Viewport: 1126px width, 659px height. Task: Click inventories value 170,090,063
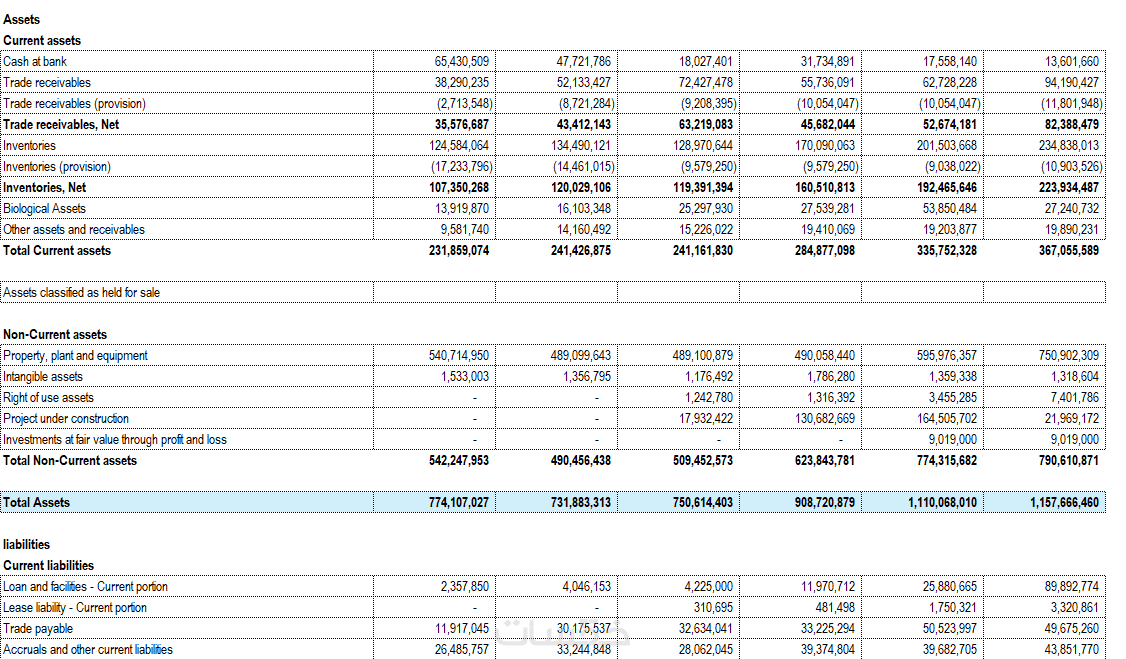824,146
